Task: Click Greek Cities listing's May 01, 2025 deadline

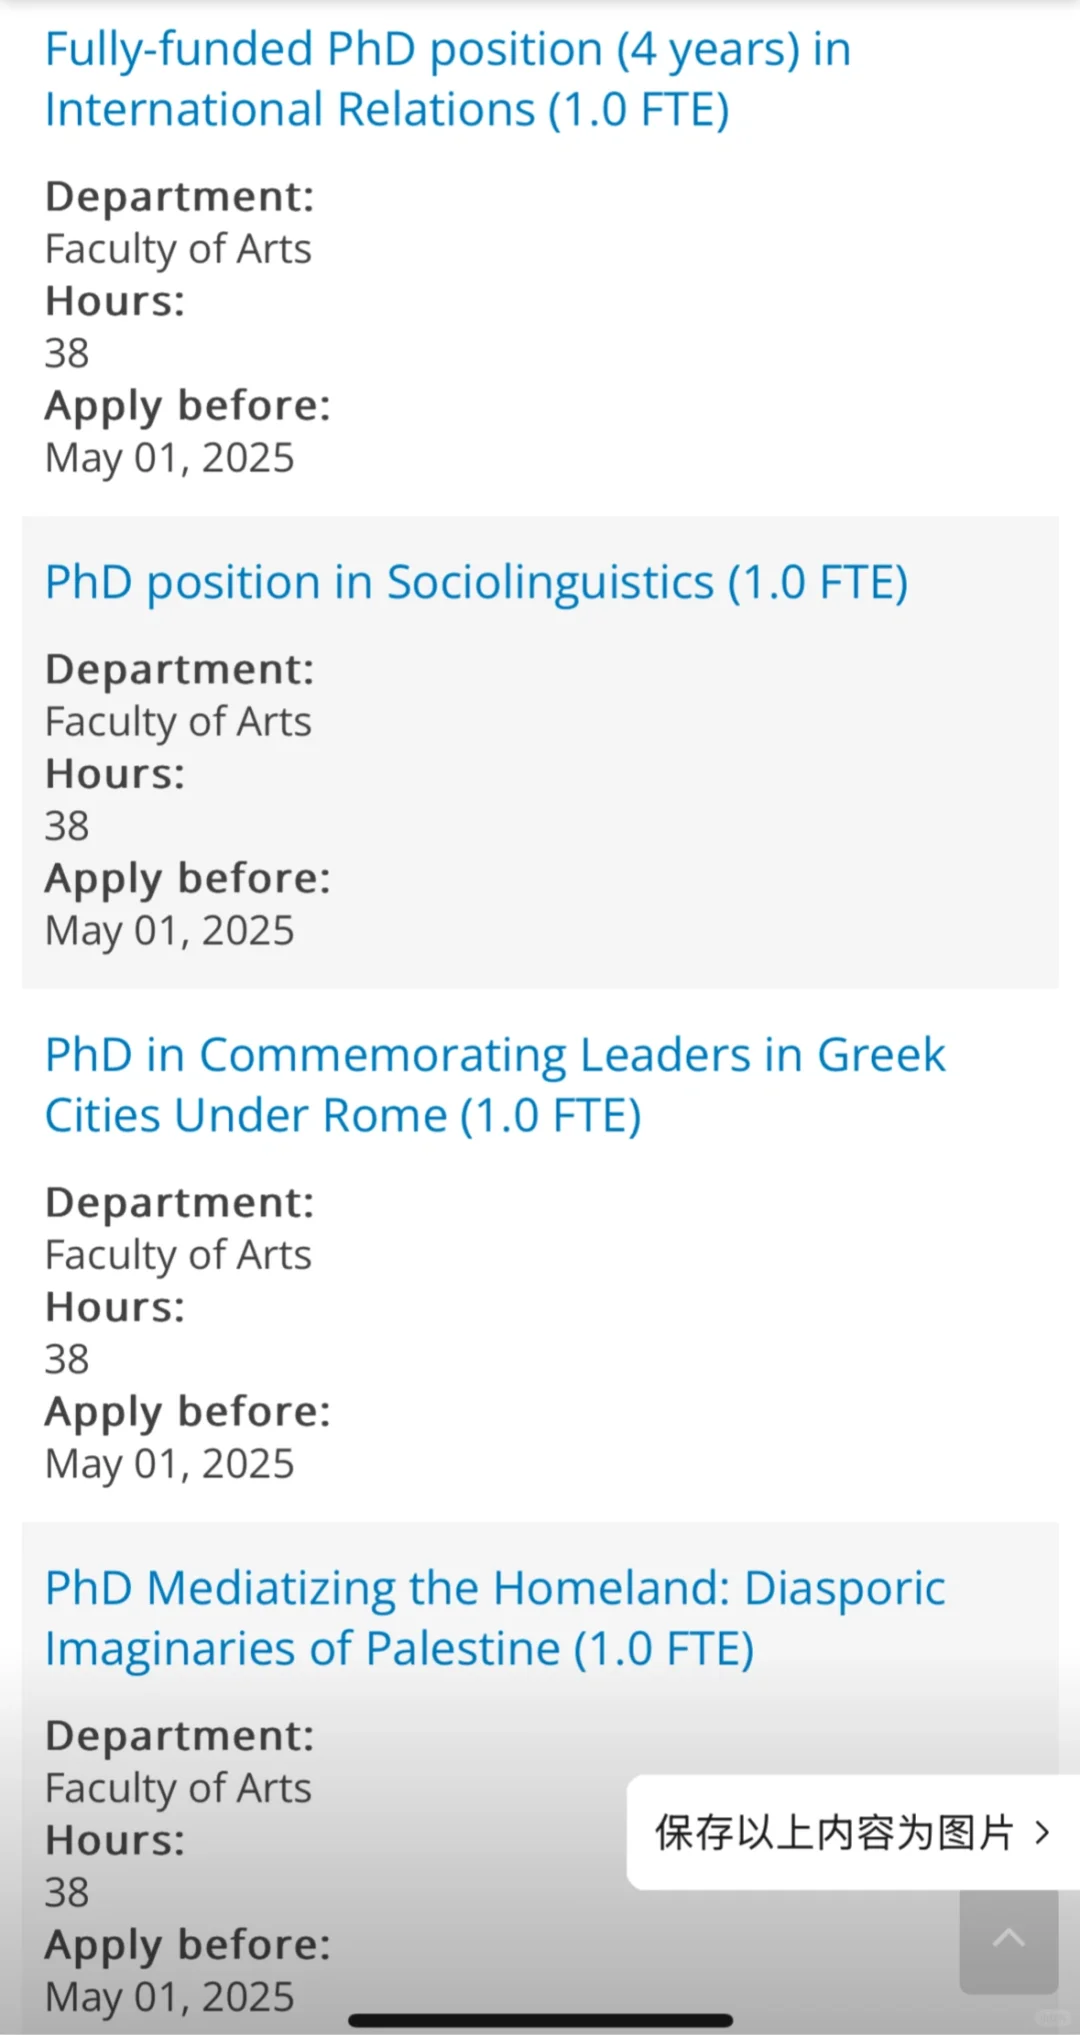Action: click(x=169, y=1464)
